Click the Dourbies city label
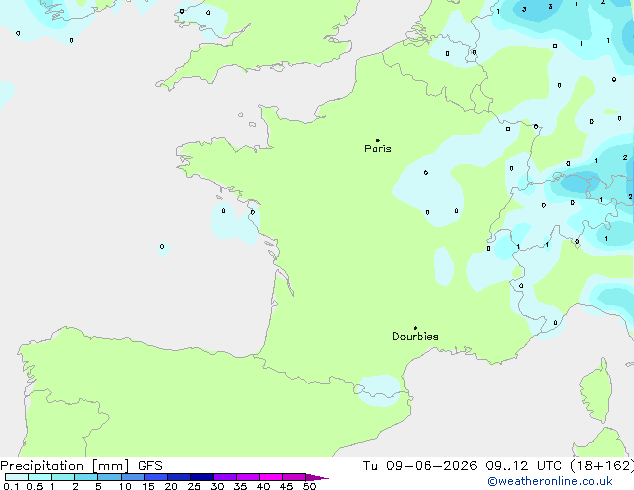The height and width of the screenshot is (490, 634). point(415,336)
